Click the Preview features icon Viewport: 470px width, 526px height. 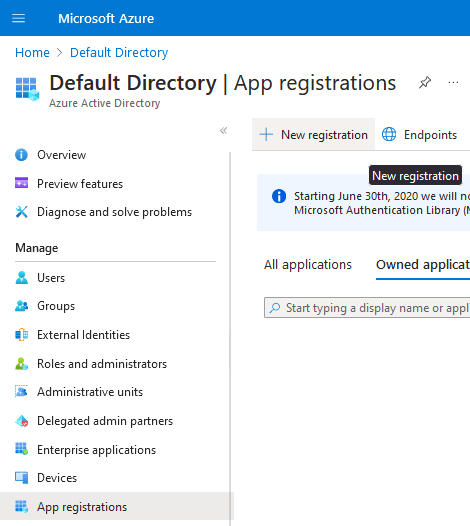[21, 183]
